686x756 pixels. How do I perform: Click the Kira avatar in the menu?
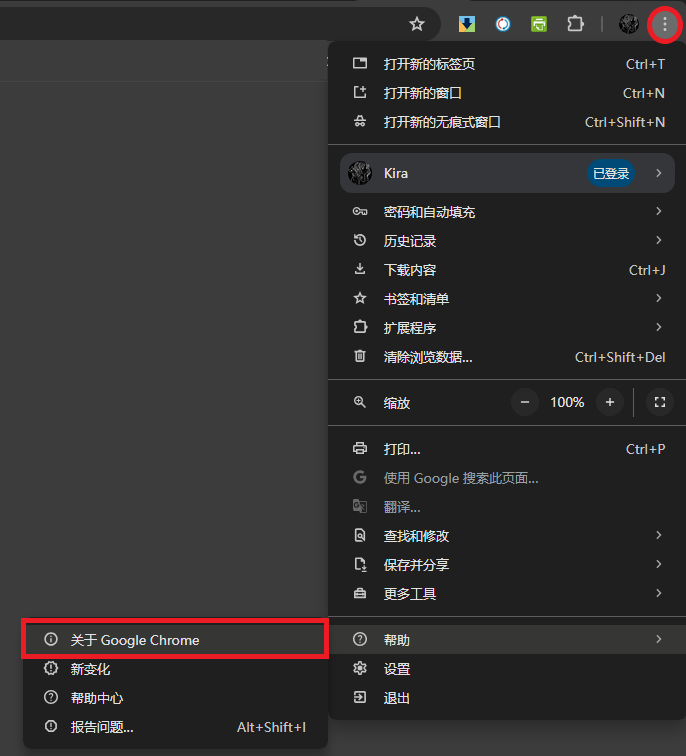360,173
